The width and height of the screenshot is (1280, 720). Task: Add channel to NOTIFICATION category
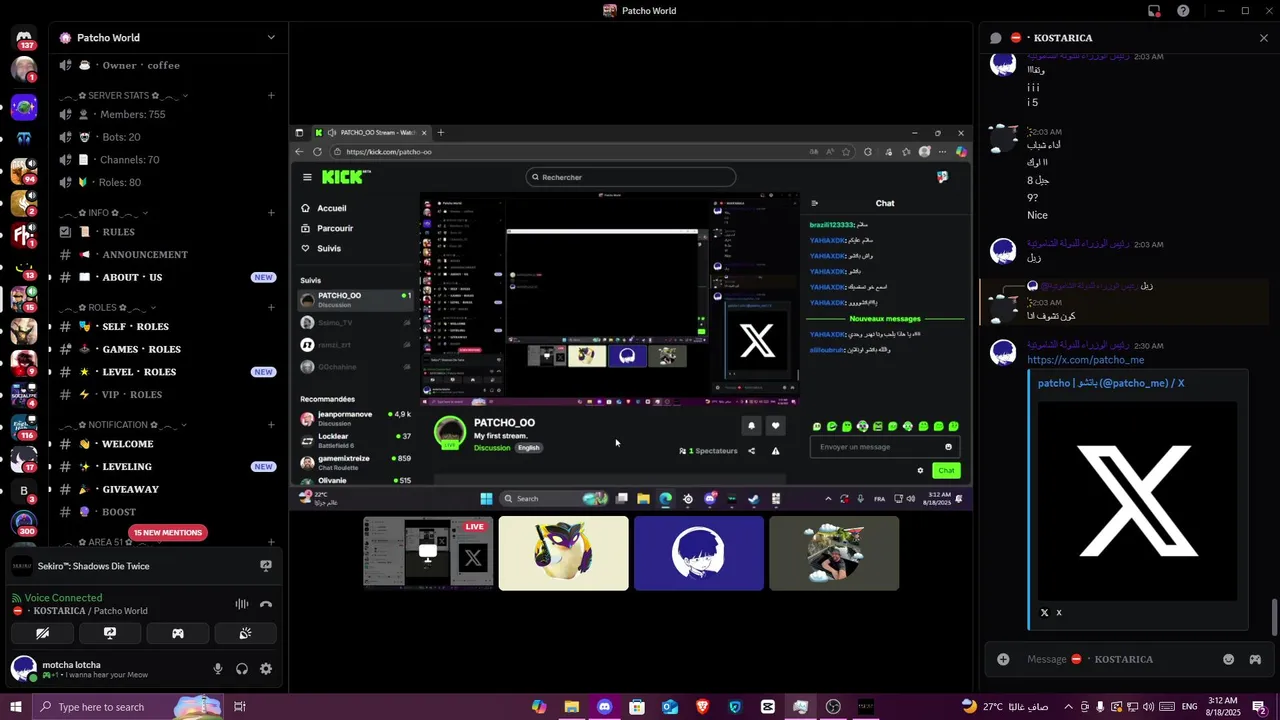click(x=271, y=425)
